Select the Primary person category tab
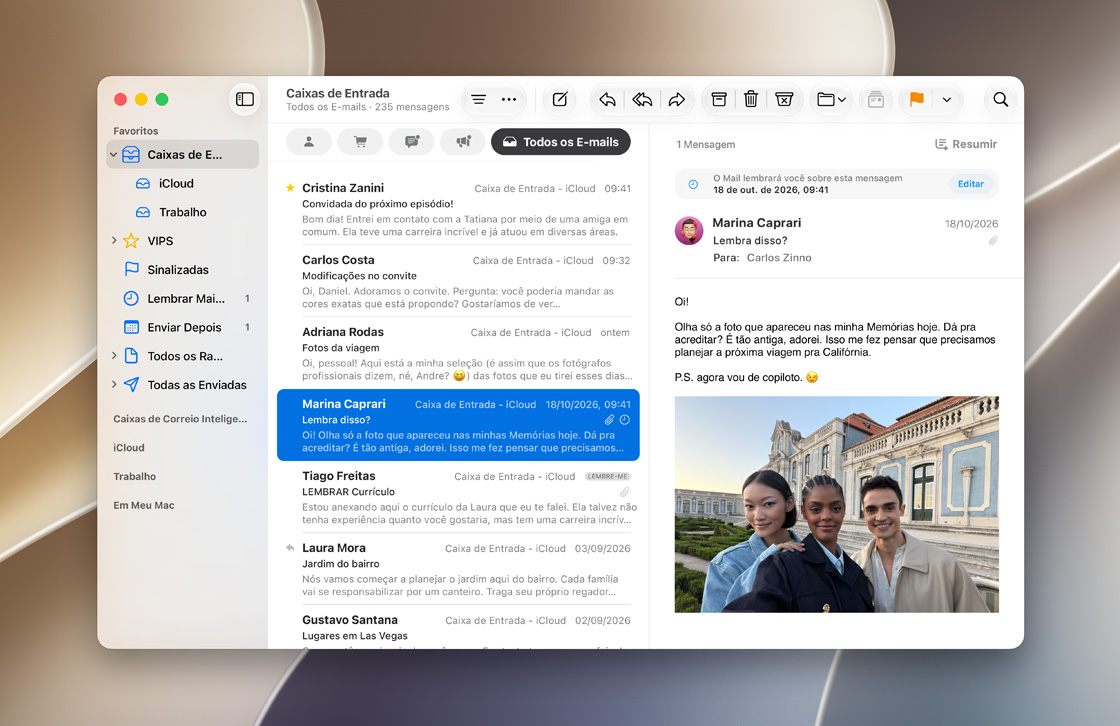 [309, 141]
